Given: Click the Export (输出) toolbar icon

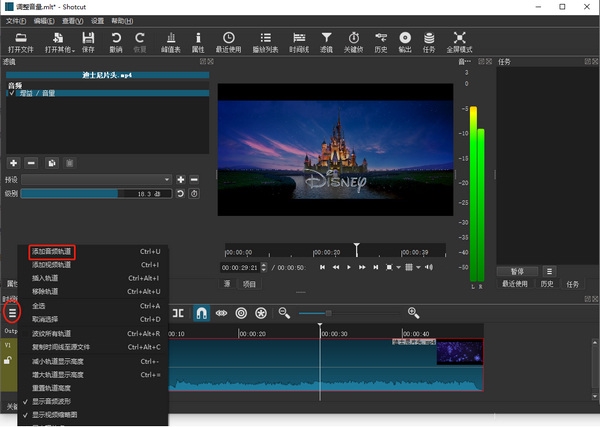Looking at the screenshot, I should [404, 39].
